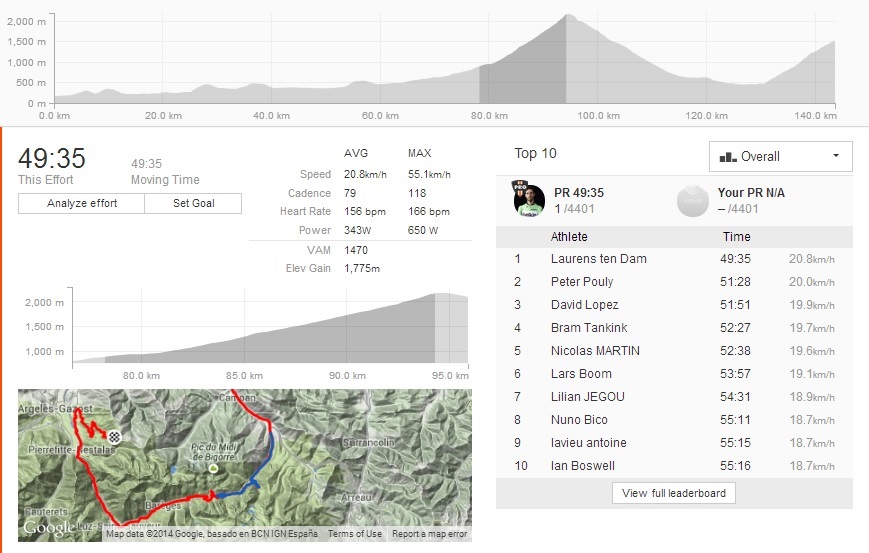This screenshot has width=869, height=553.
Task: Click Report a map error link
Action: click(429, 534)
